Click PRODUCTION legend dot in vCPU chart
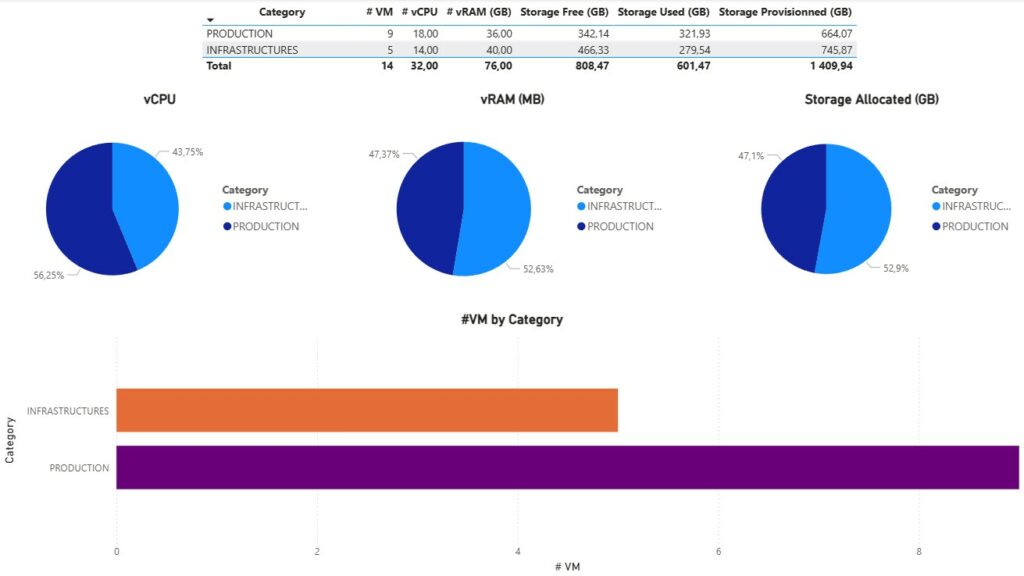Image resolution: width=1024 pixels, height=576 pixels. tap(227, 227)
